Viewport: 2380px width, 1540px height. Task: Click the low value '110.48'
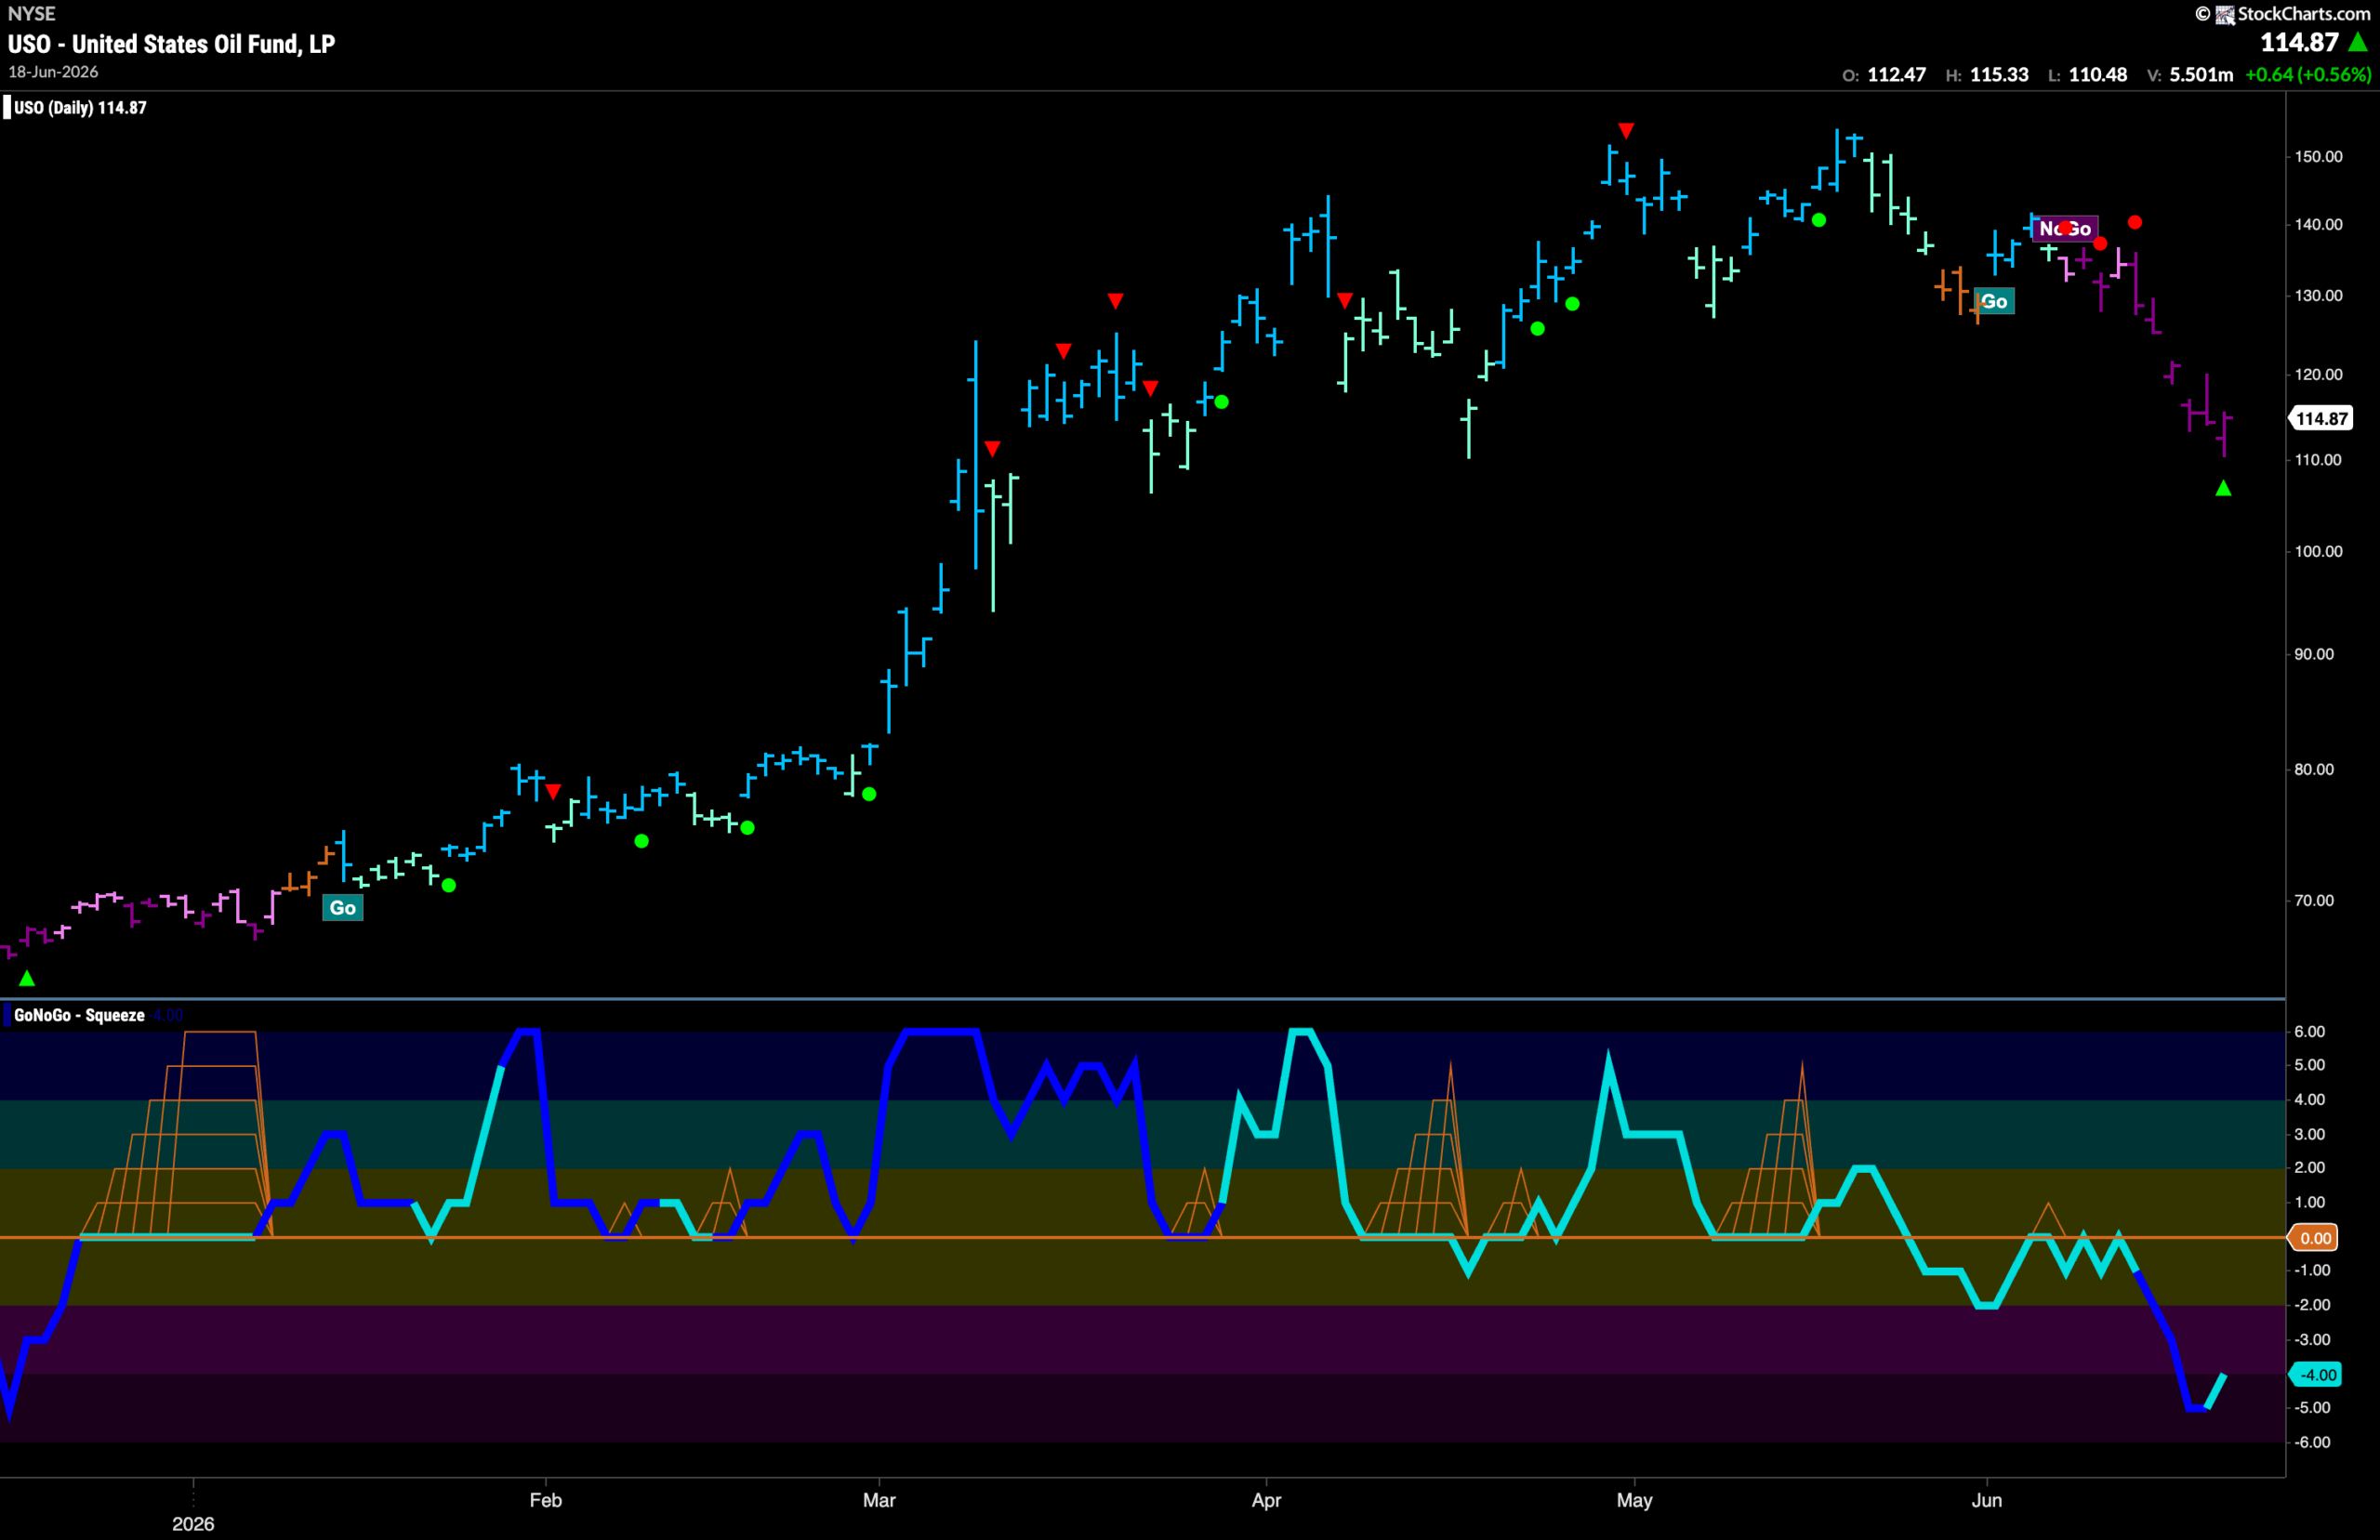2097,75
